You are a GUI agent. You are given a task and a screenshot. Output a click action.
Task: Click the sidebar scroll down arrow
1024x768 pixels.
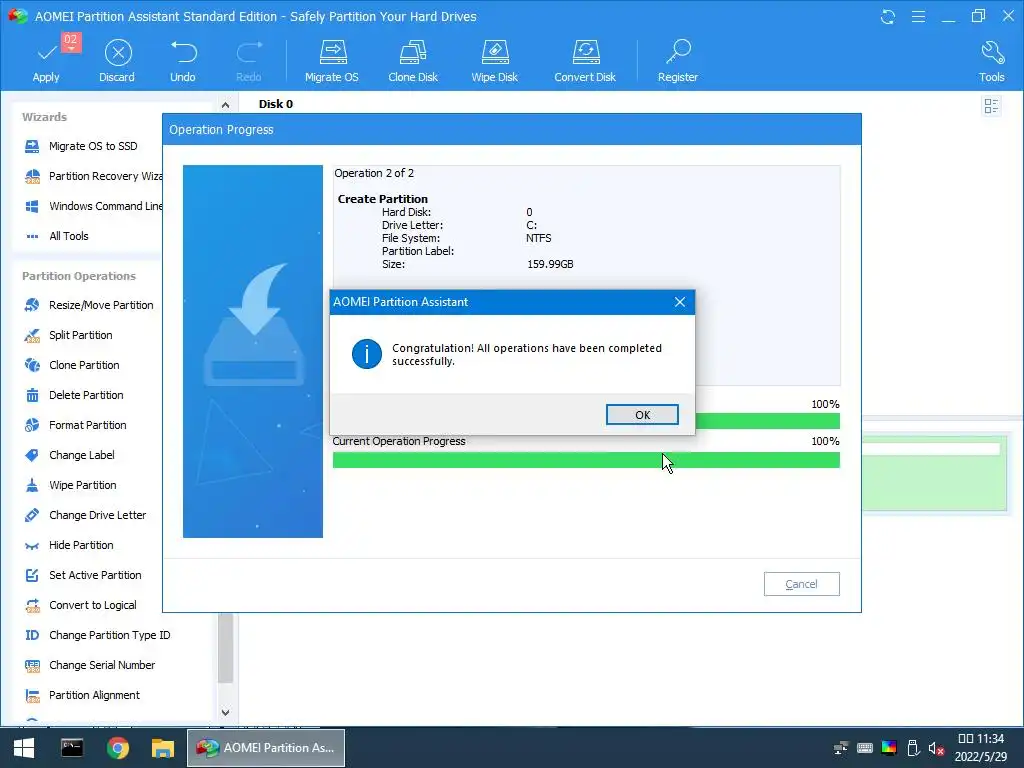[x=225, y=712]
